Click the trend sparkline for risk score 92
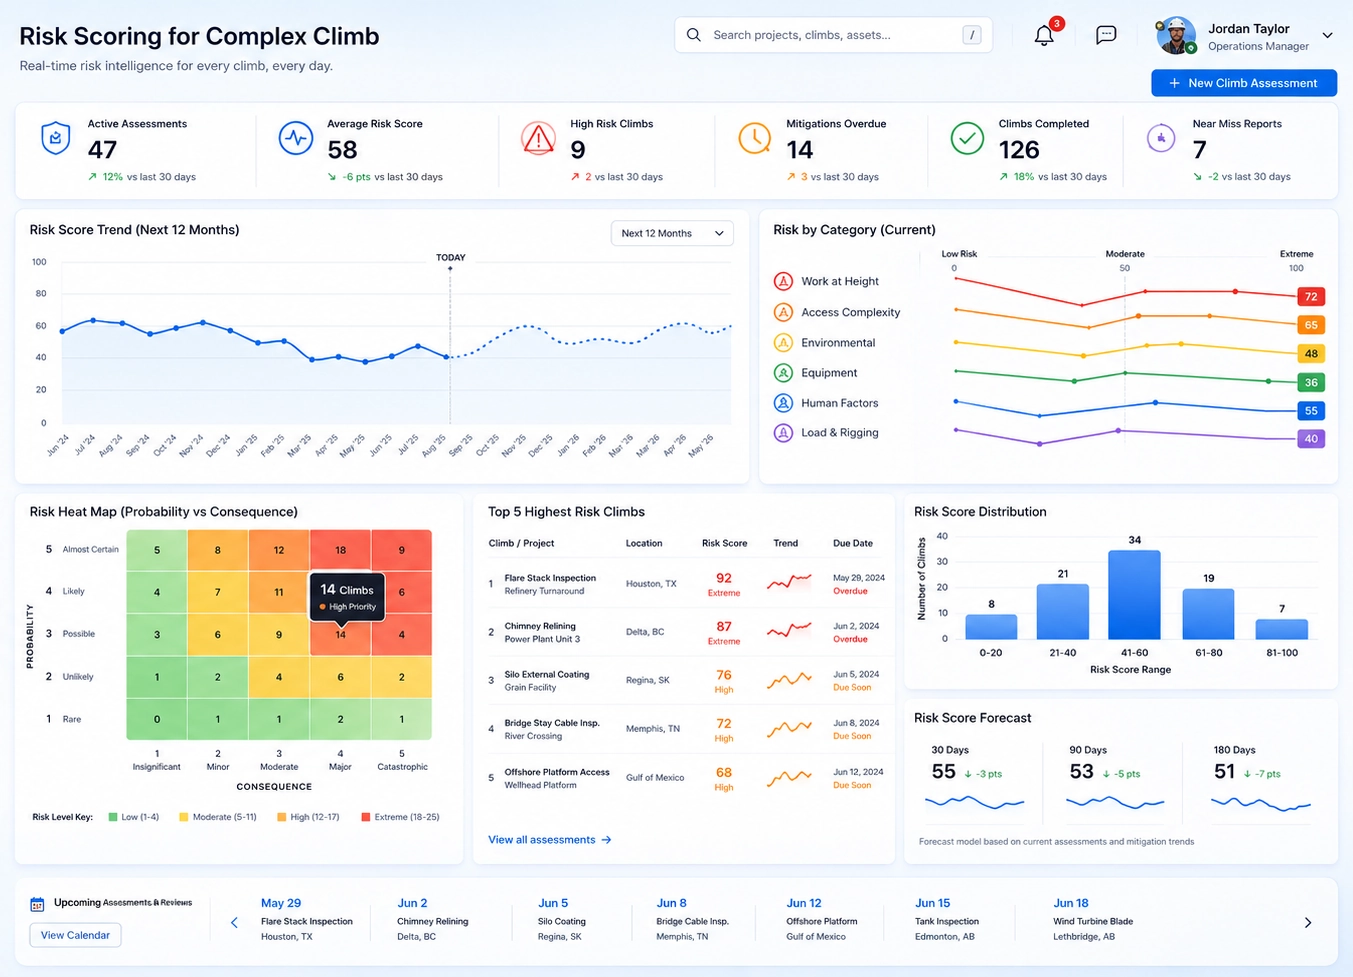The height and width of the screenshot is (977, 1353). (789, 581)
